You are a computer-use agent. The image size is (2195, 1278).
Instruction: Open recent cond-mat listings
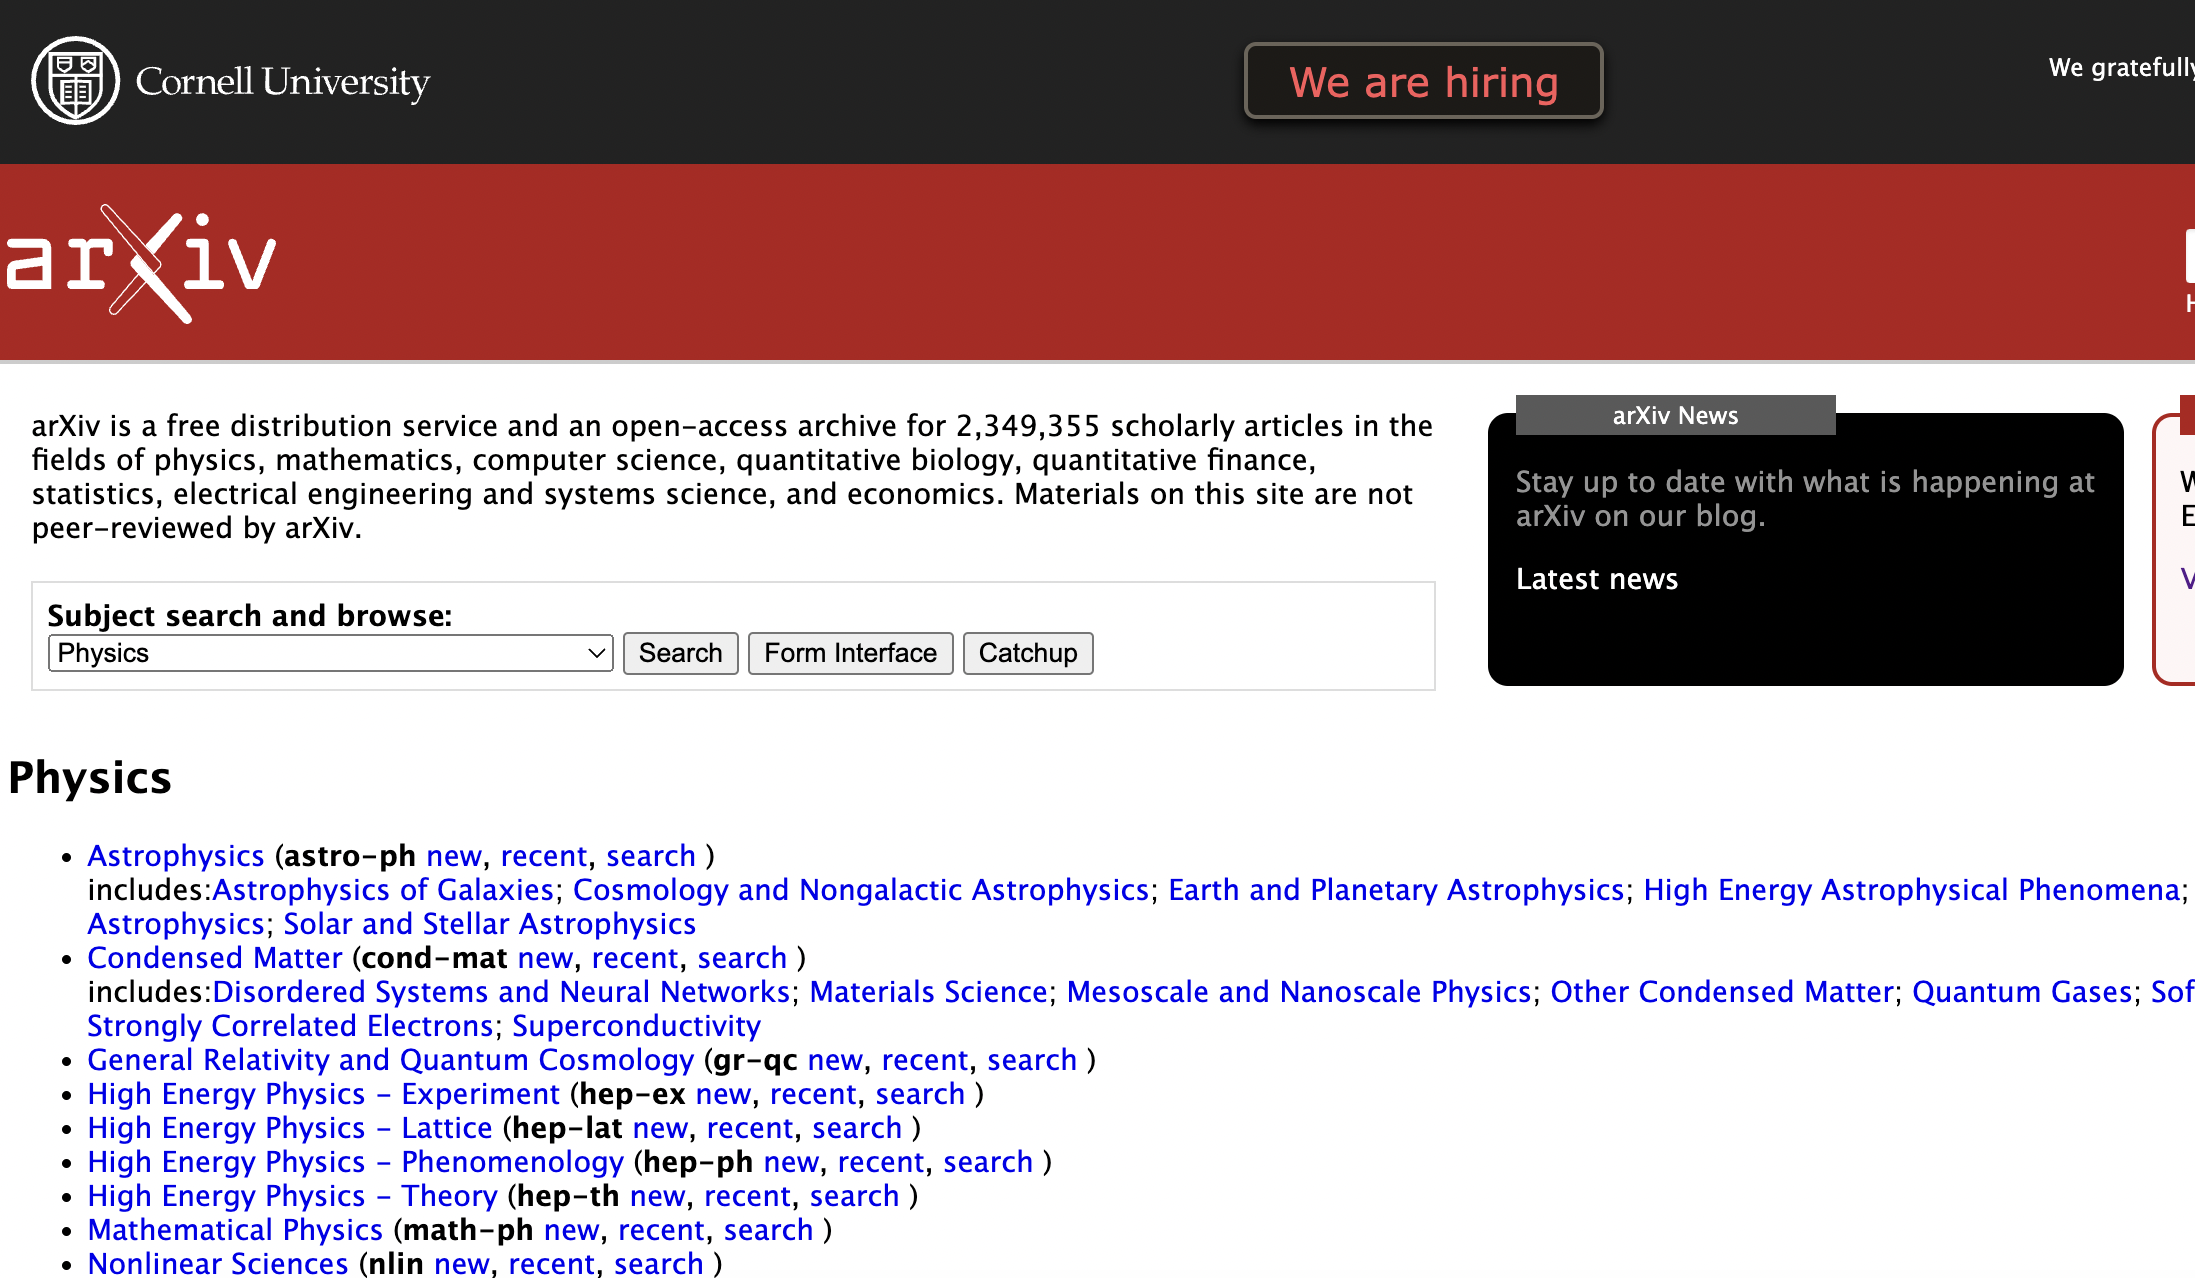[x=634, y=958]
